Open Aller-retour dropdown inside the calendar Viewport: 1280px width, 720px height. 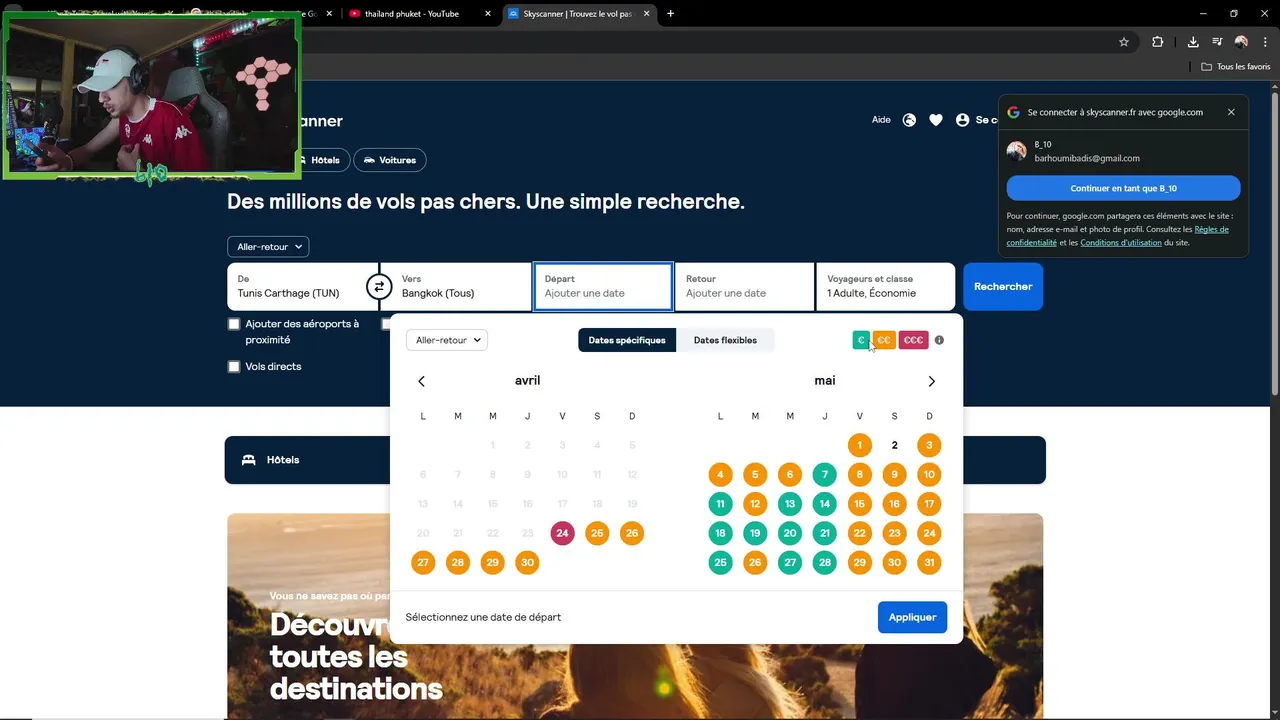pyautogui.click(x=447, y=340)
